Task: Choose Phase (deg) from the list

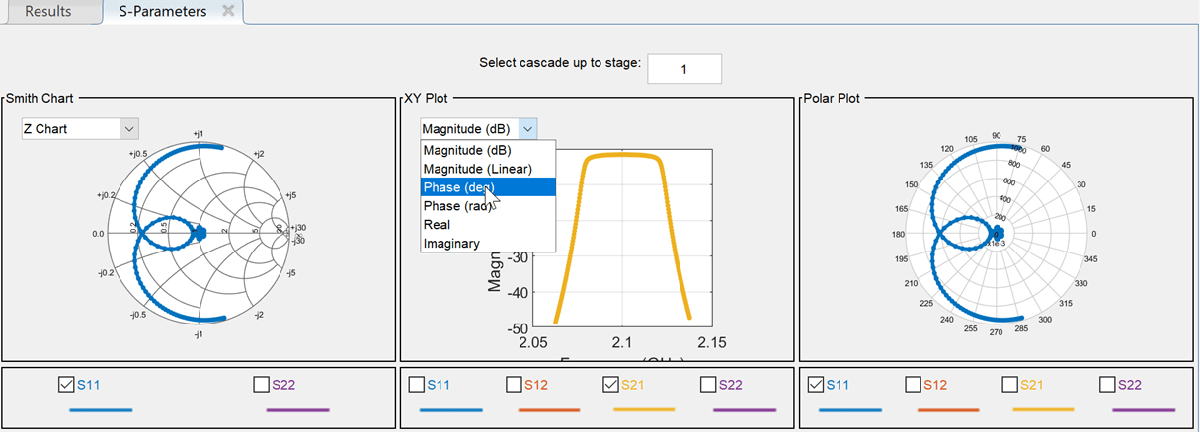Action: click(458, 187)
